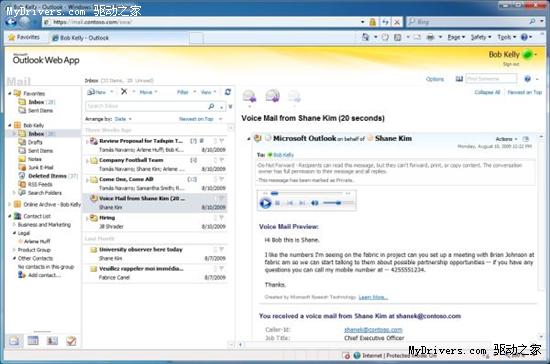Screen dimensions: 550x364
Task: Mute the voice mail player speaker icon
Action: click(x=315, y=203)
